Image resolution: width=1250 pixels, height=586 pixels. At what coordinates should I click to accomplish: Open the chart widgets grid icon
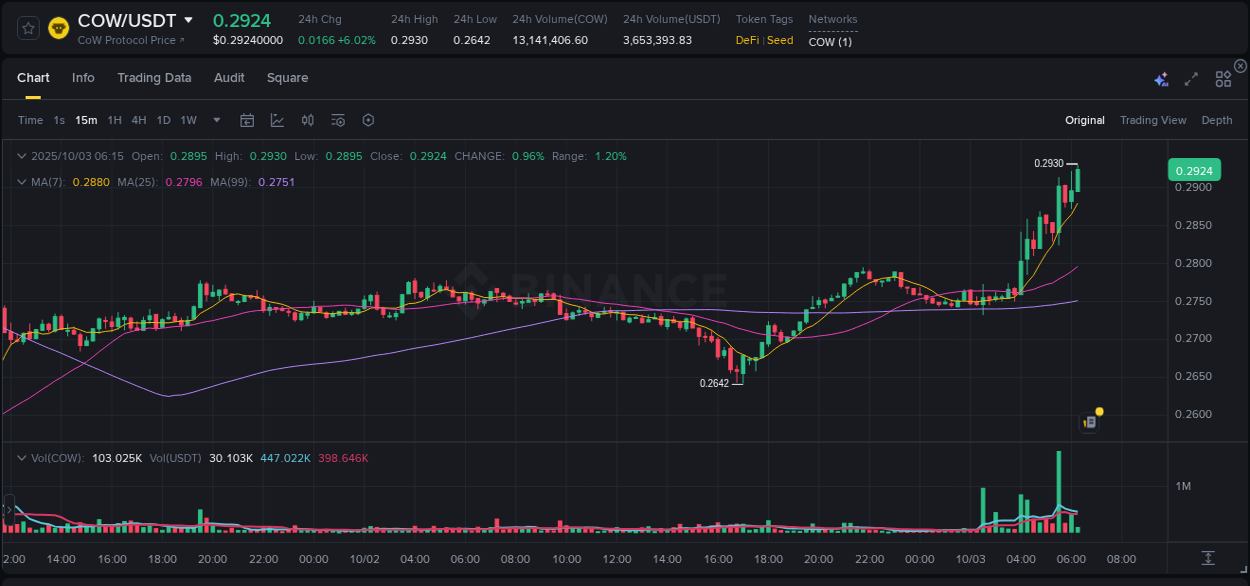pos(1222,77)
